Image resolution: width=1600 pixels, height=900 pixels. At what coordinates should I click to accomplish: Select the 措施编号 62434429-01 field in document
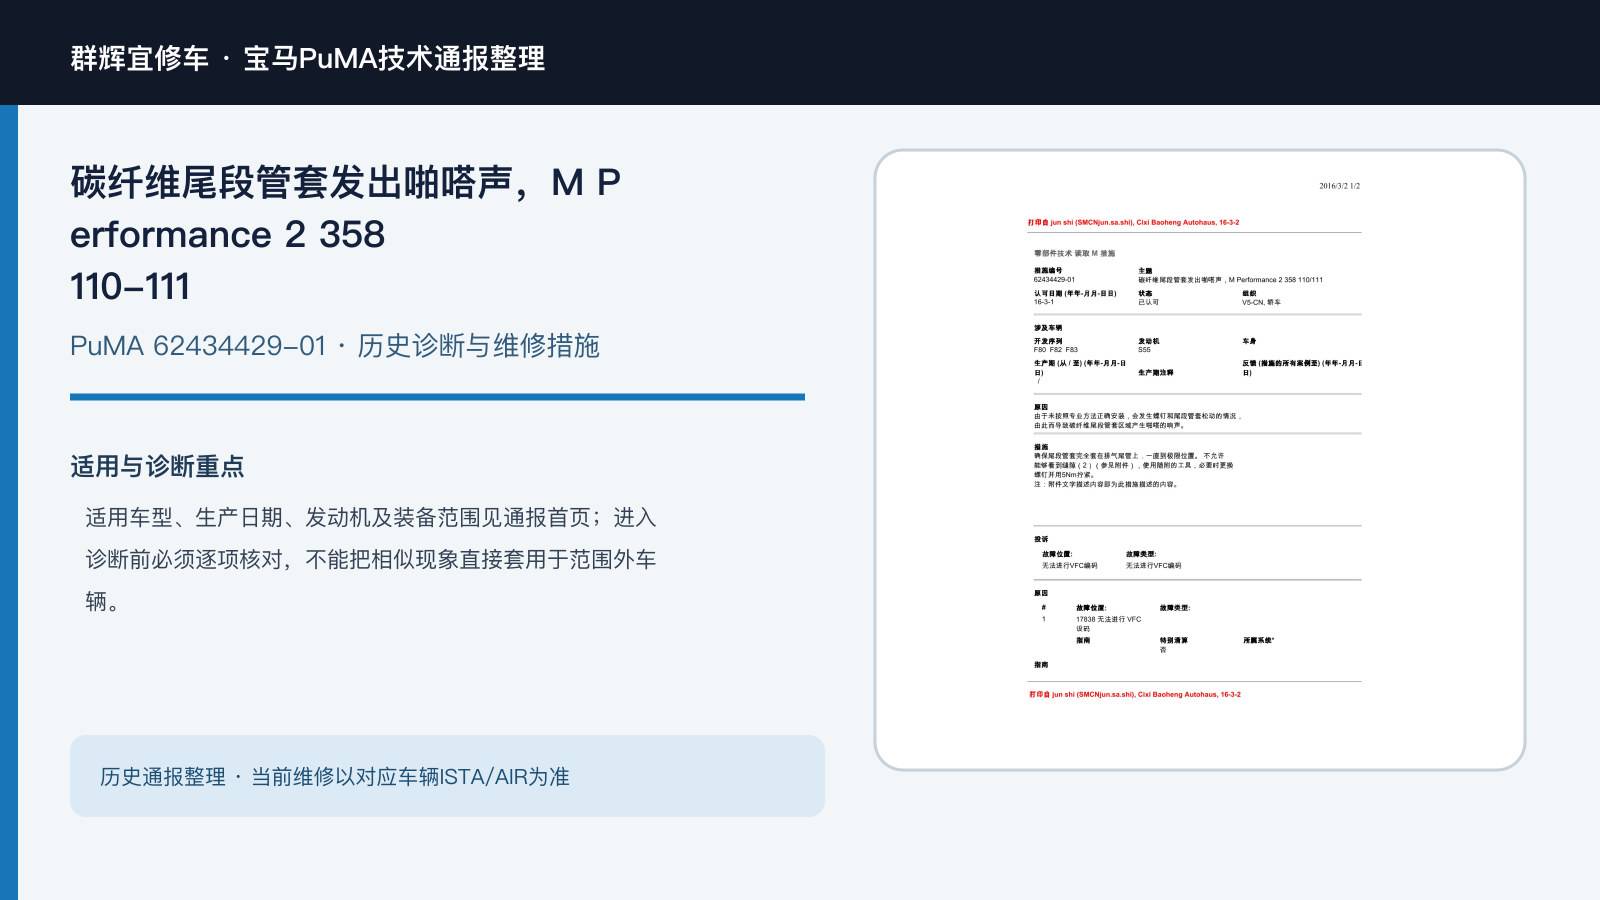tap(1055, 275)
